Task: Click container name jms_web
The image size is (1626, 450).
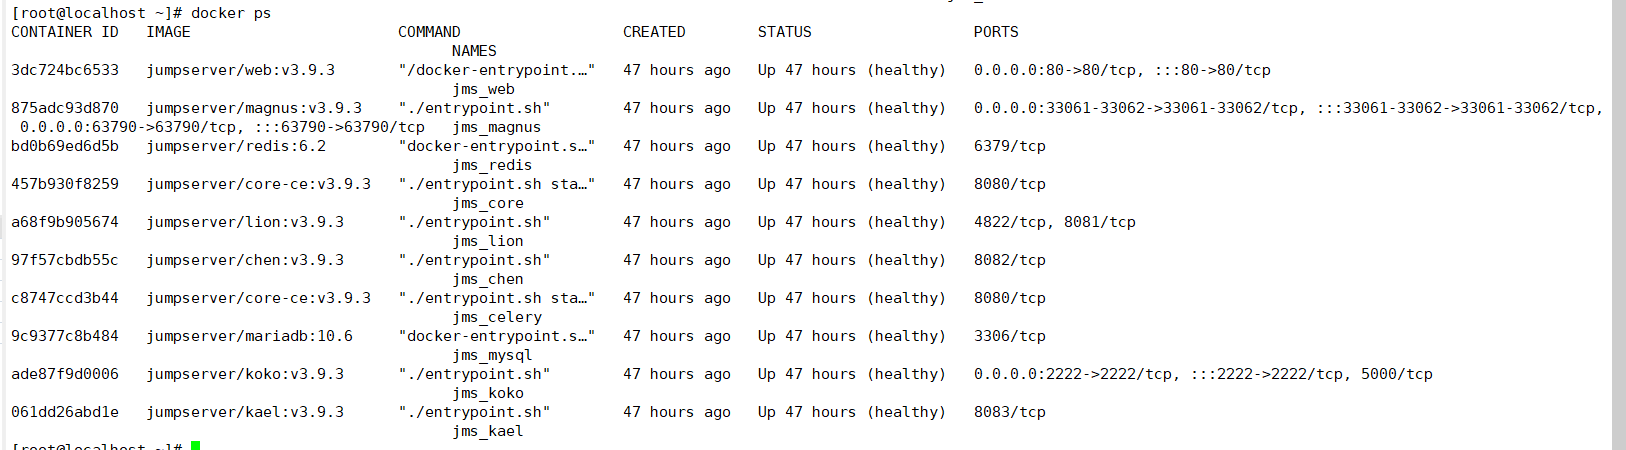Action: tap(483, 89)
